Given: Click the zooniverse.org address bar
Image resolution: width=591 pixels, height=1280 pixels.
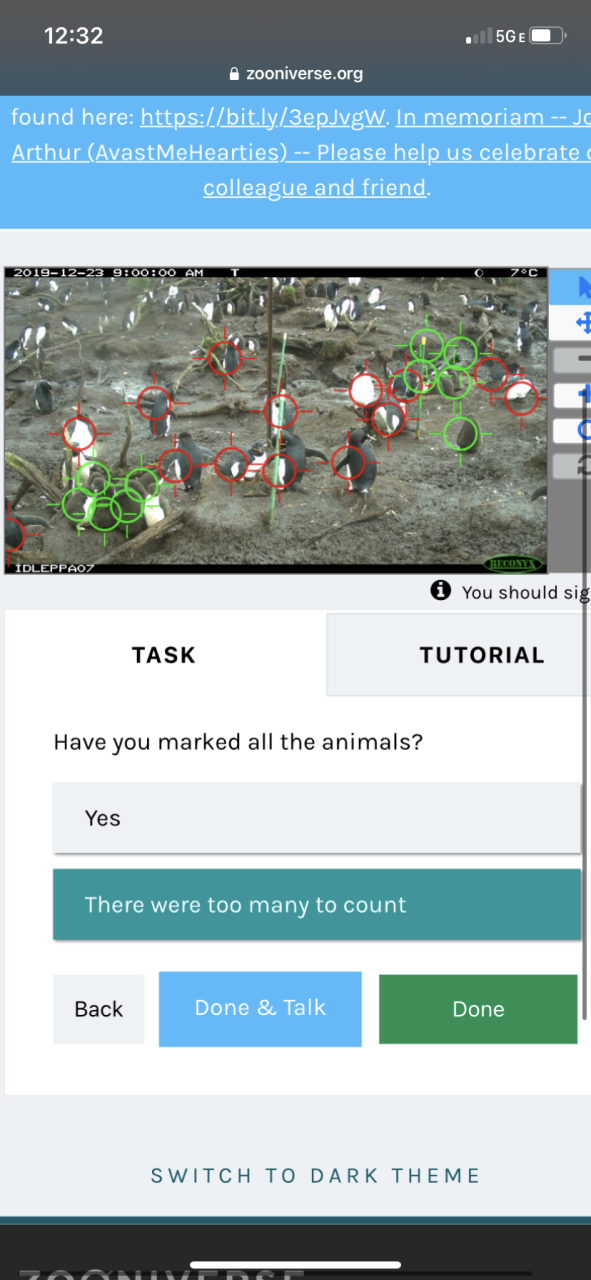Looking at the screenshot, I should click(296, 74).
